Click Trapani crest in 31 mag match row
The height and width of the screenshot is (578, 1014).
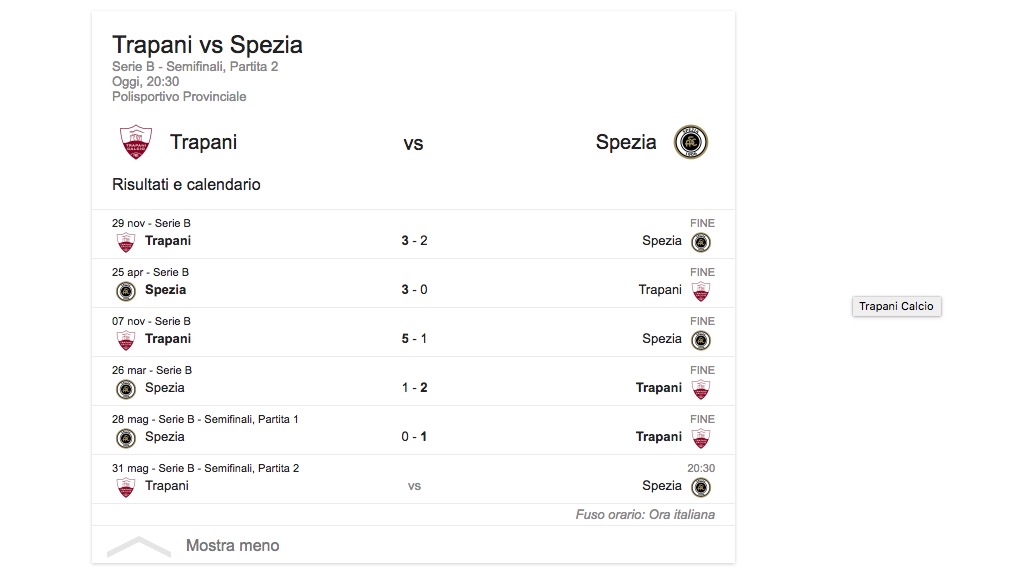pos(126,487)
